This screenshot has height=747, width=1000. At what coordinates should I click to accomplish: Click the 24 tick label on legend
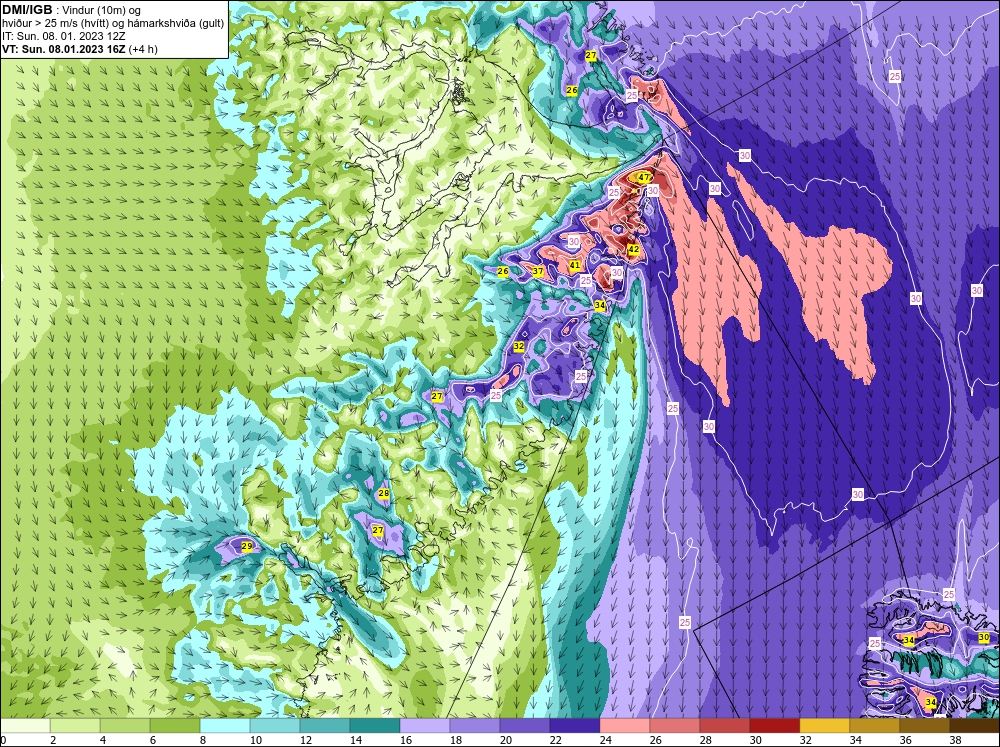tap(606, 740)
